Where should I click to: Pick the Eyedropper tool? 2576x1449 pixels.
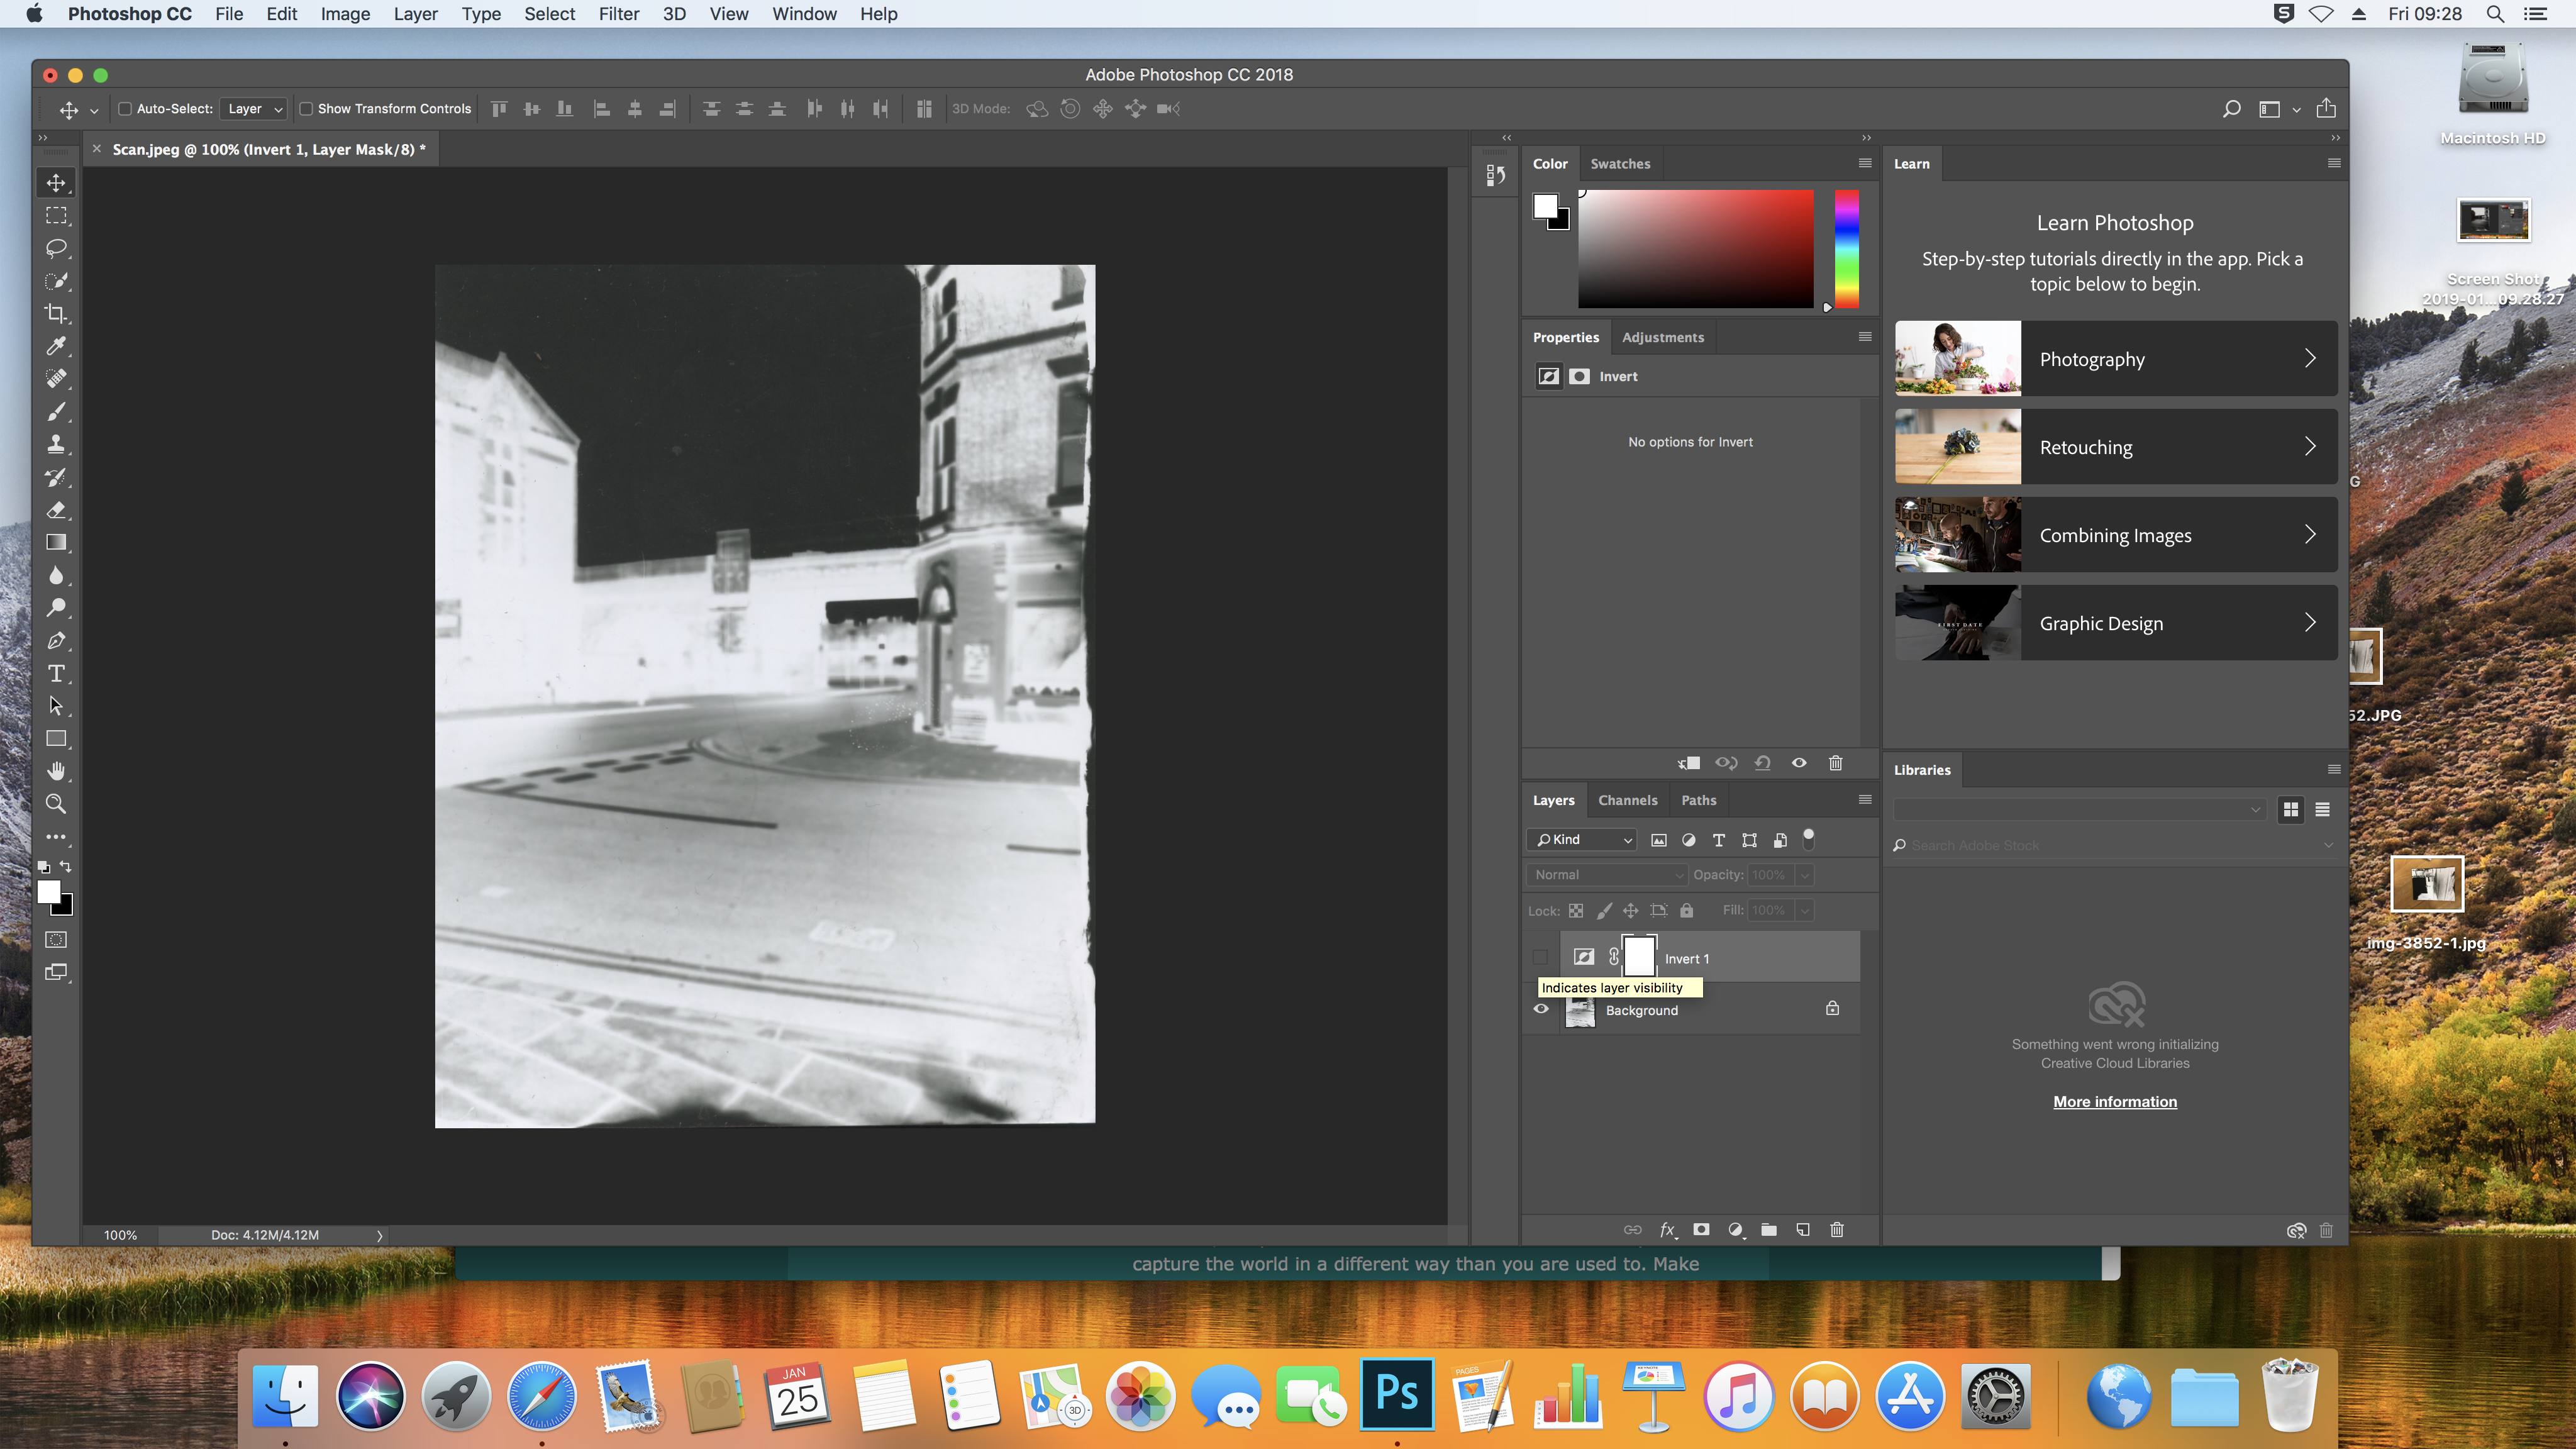click(x=56, y=346)
